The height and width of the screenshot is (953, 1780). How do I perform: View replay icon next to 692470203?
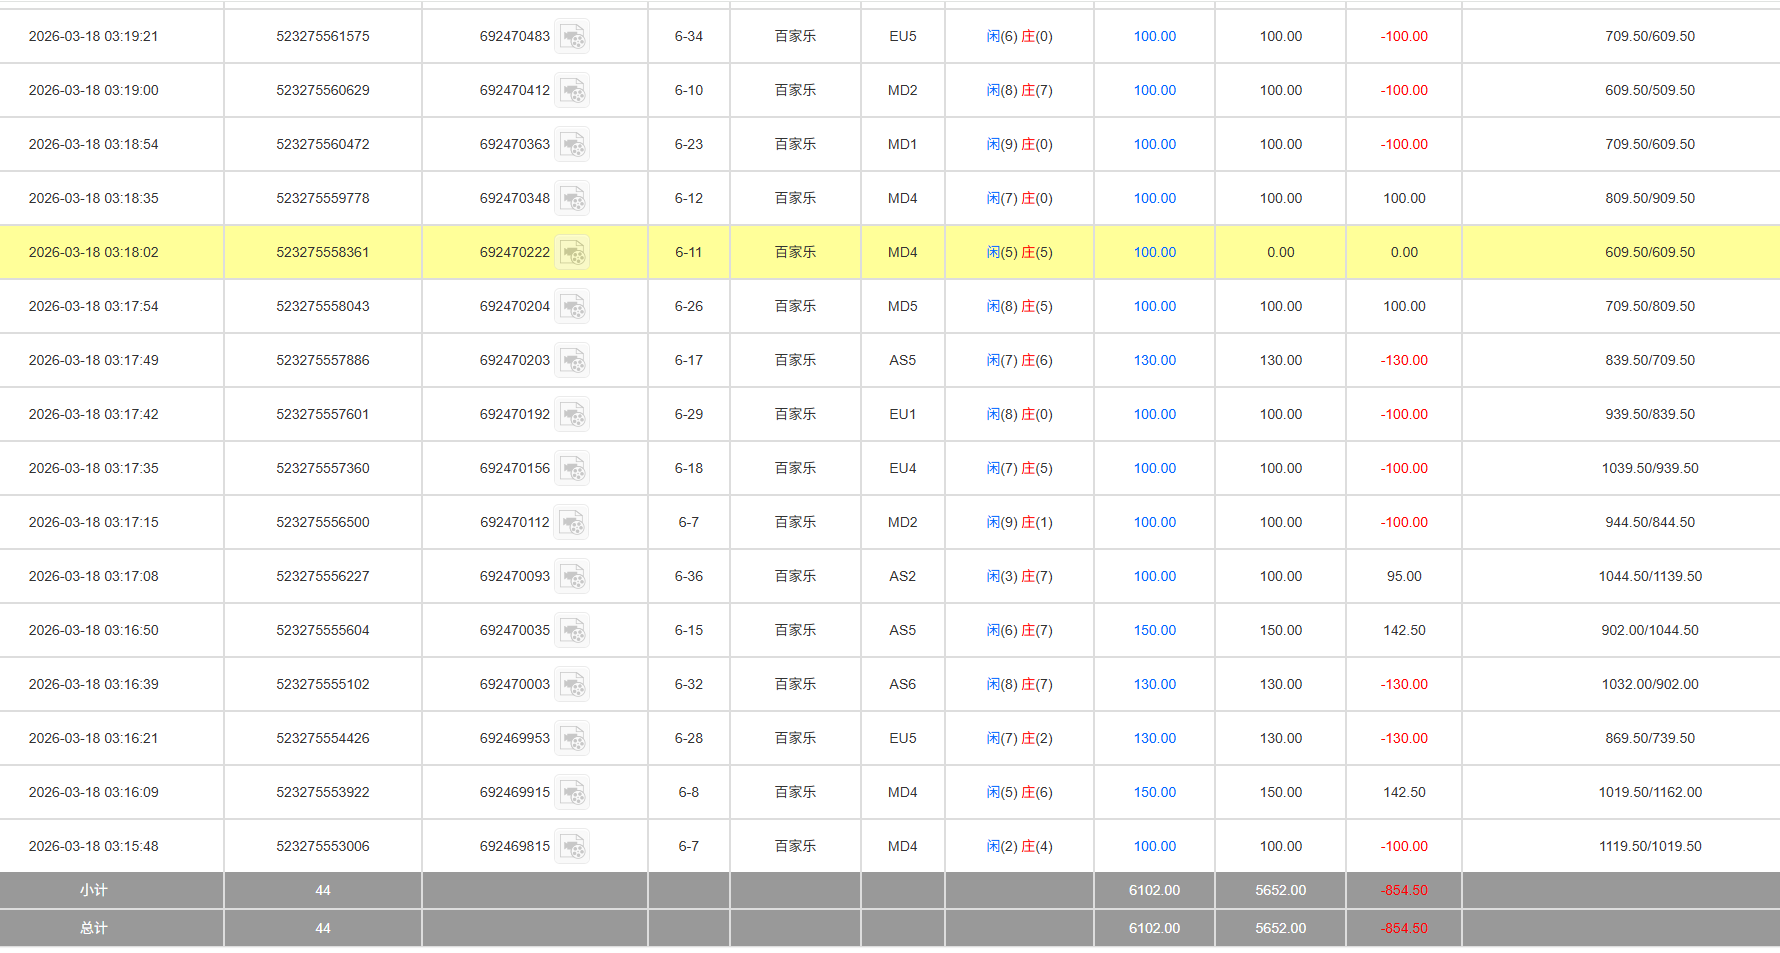point(572,361)
